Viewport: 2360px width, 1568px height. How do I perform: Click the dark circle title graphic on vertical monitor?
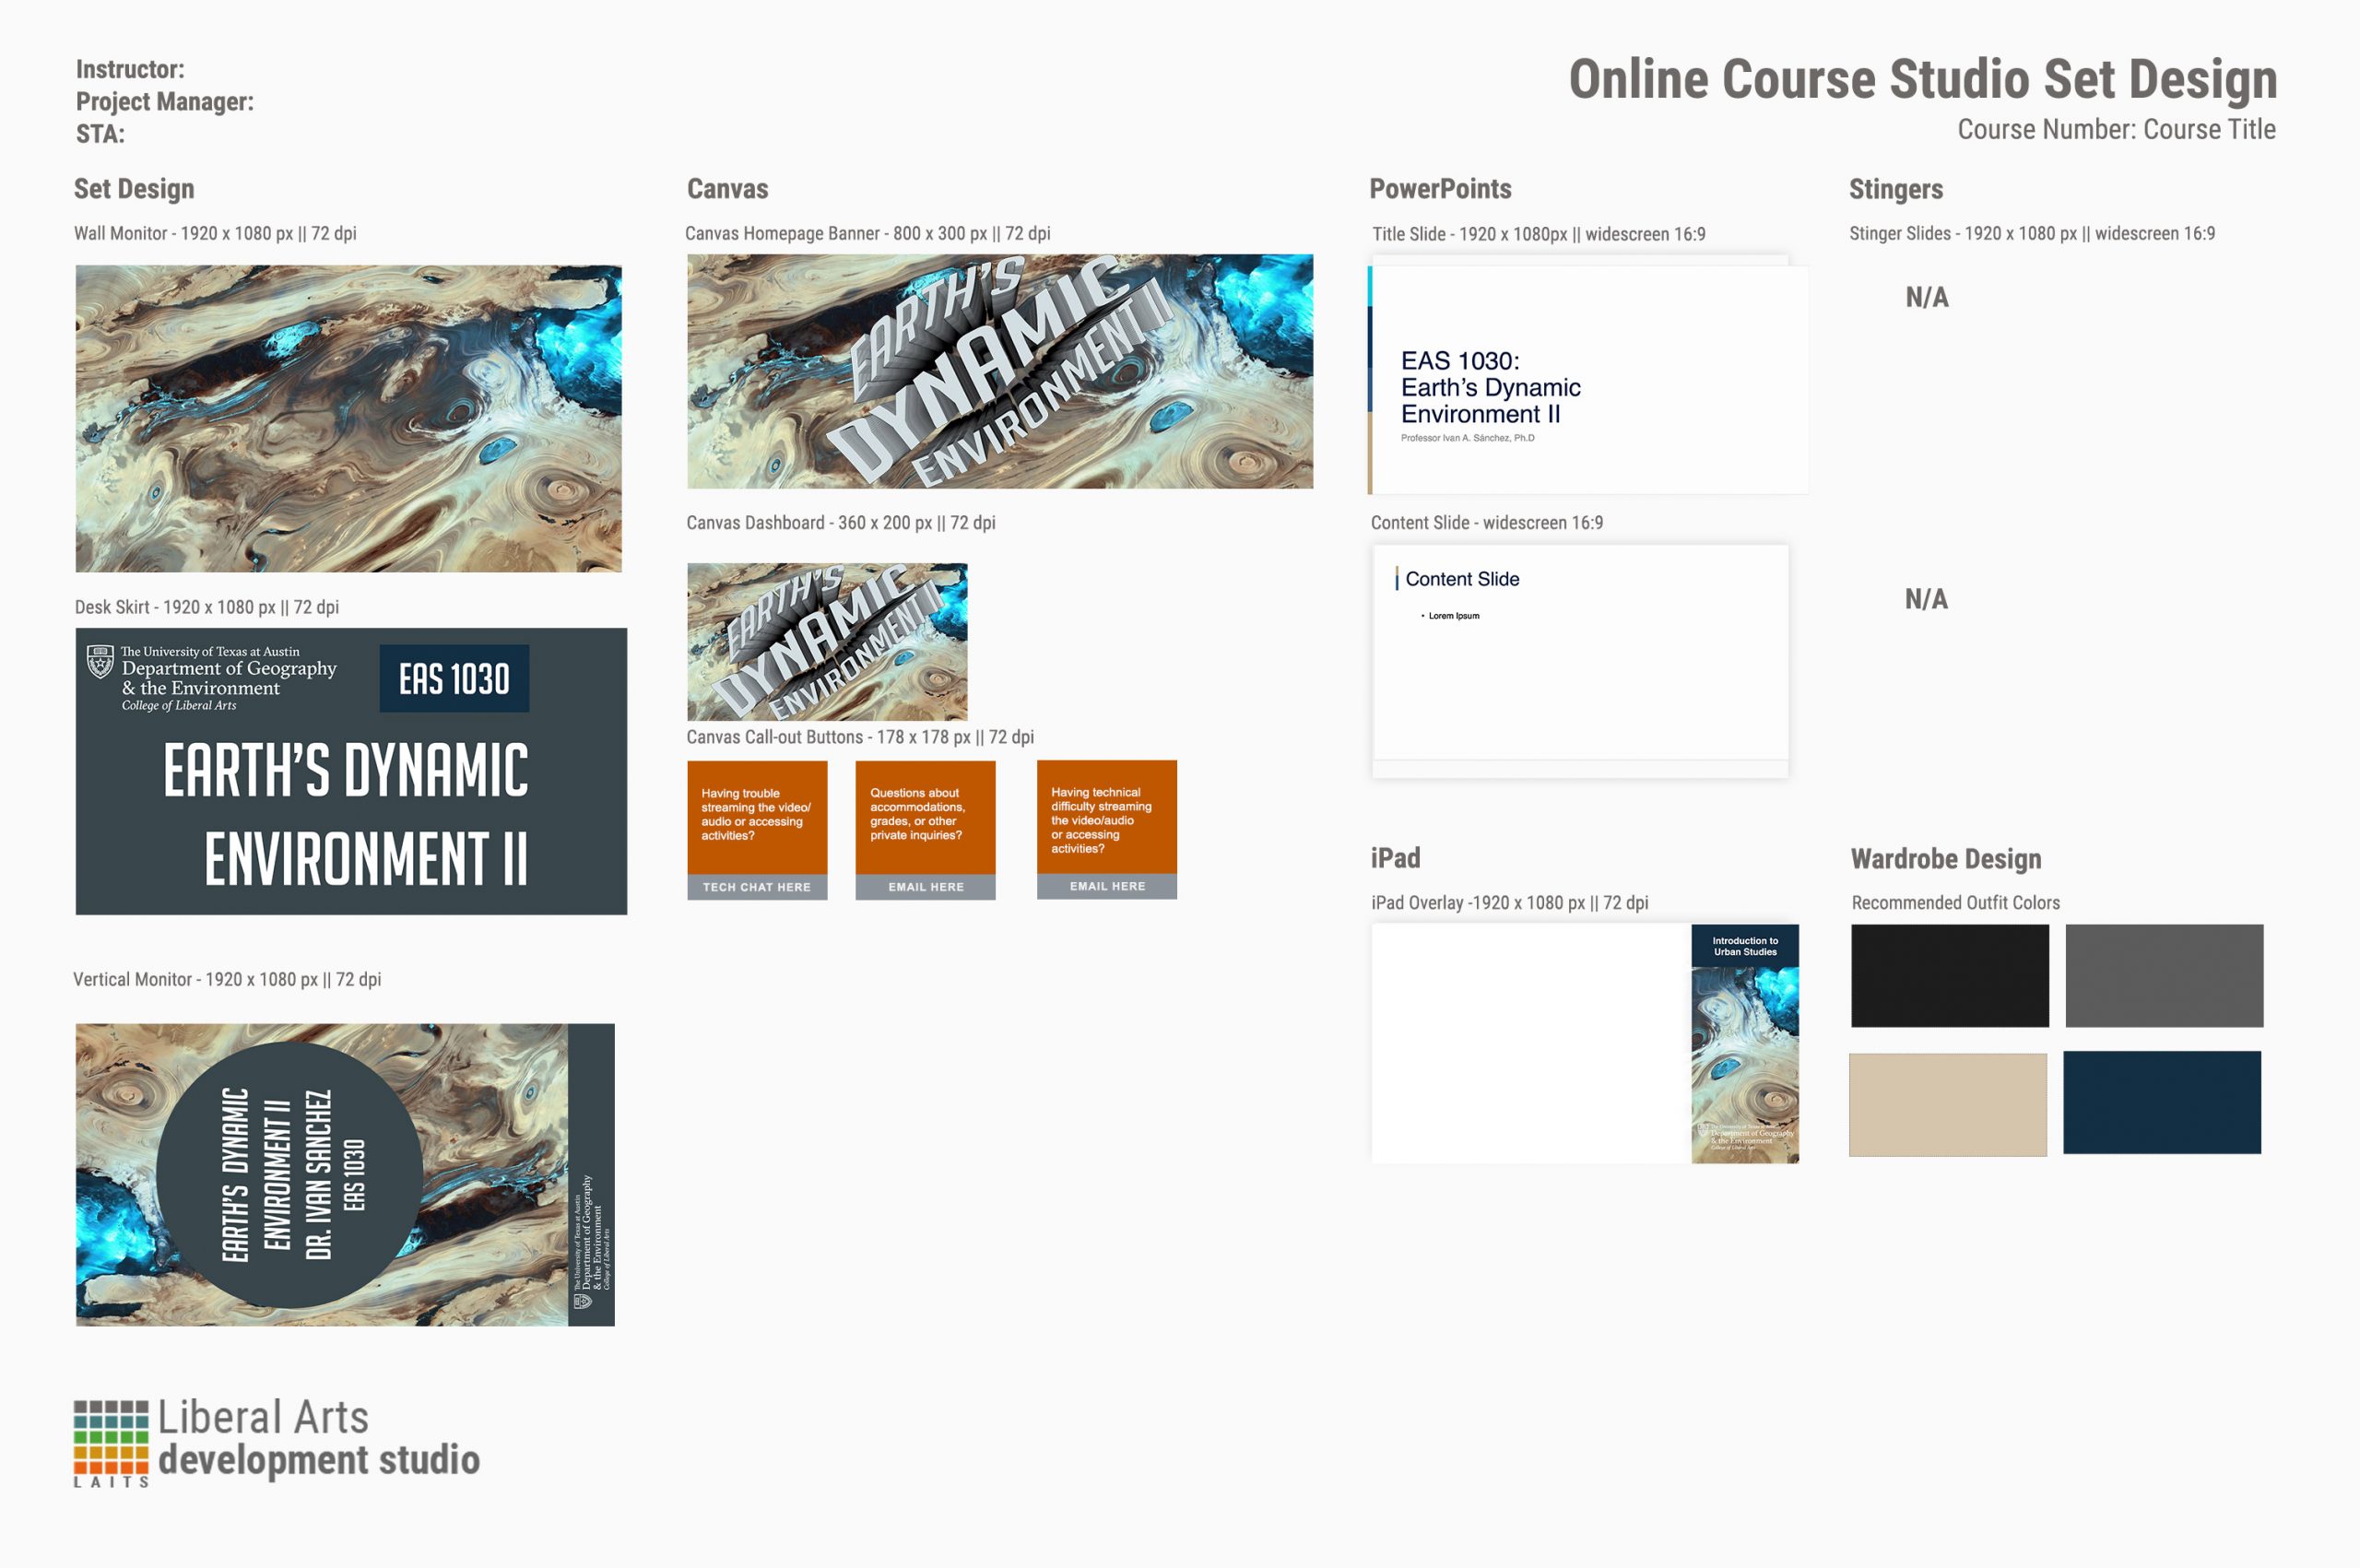289,1175
